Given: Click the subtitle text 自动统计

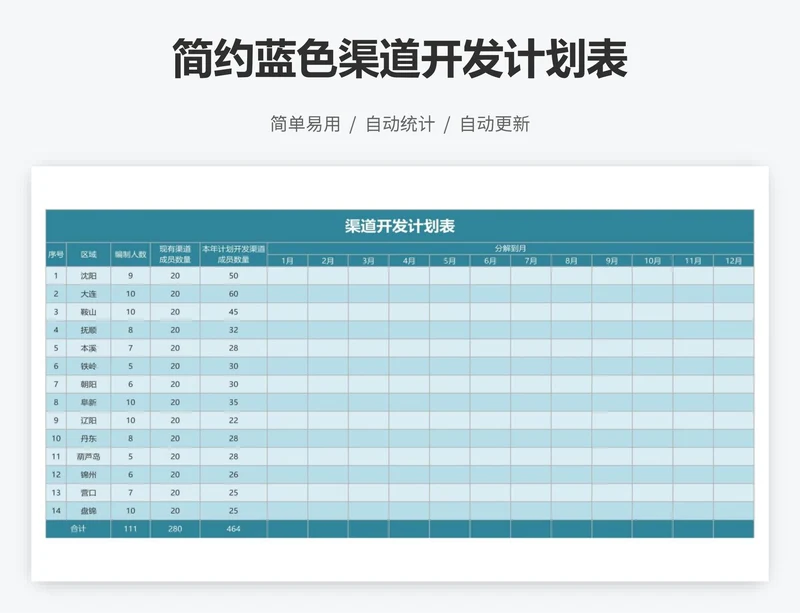Looking at the screenshot, I should point(400,124).
